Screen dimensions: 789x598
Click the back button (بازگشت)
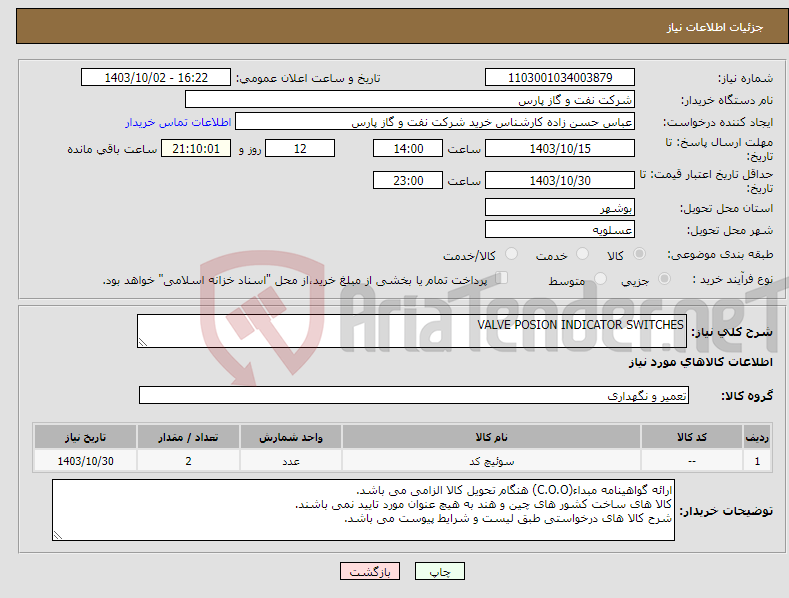pyautogui.click(x=370, y=571)
